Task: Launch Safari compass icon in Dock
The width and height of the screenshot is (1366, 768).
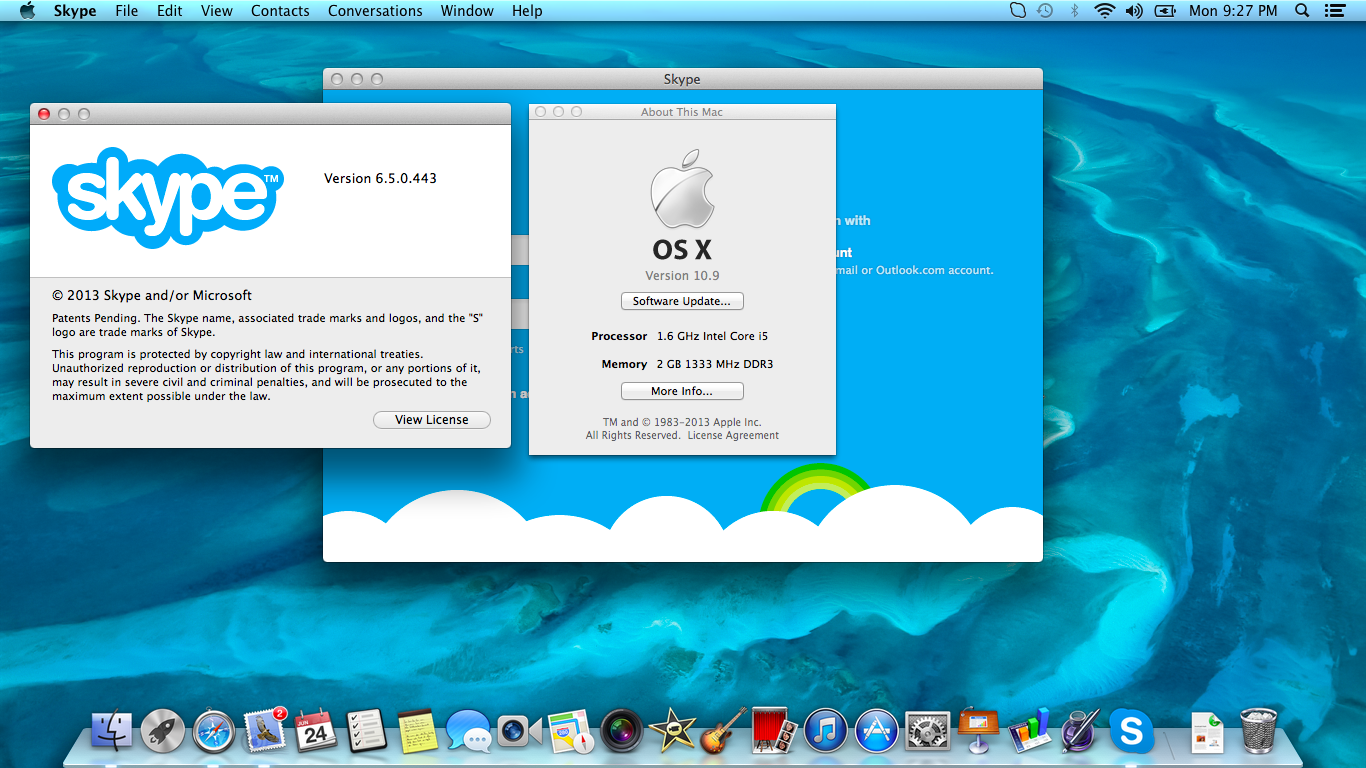Action: 213,732
